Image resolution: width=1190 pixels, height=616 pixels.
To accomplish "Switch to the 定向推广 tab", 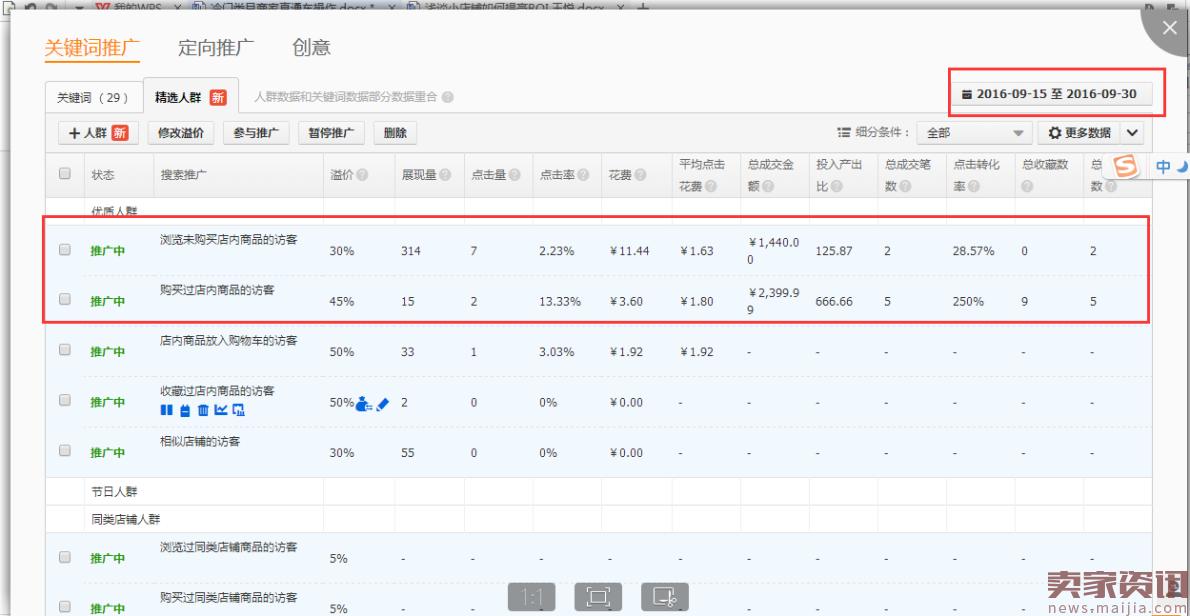I will [215, 47].
